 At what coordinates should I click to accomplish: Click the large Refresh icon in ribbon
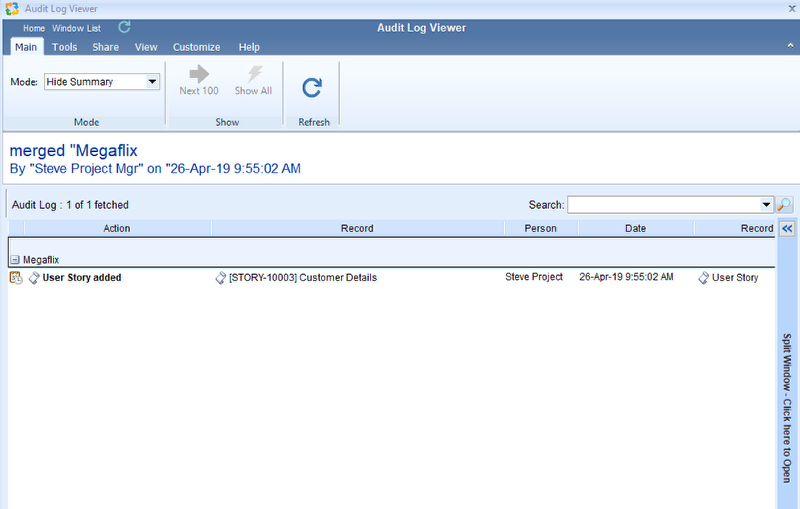(312, 88)
